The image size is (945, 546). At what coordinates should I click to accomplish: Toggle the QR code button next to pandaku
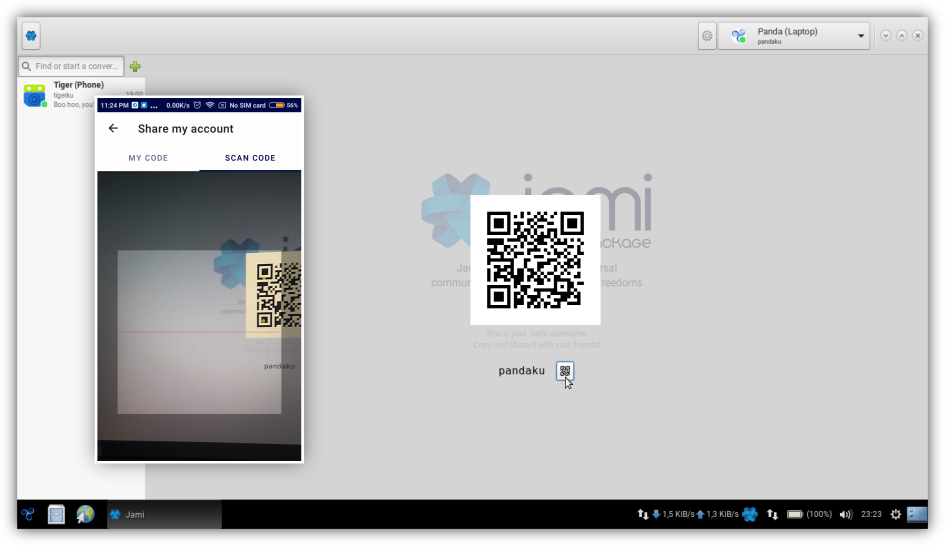pyautogui.click(x=565, y=371)
